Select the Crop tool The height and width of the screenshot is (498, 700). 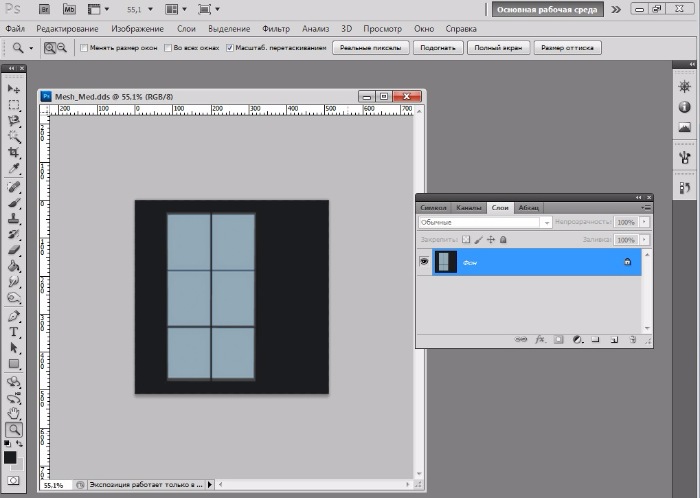pos(14,153)
